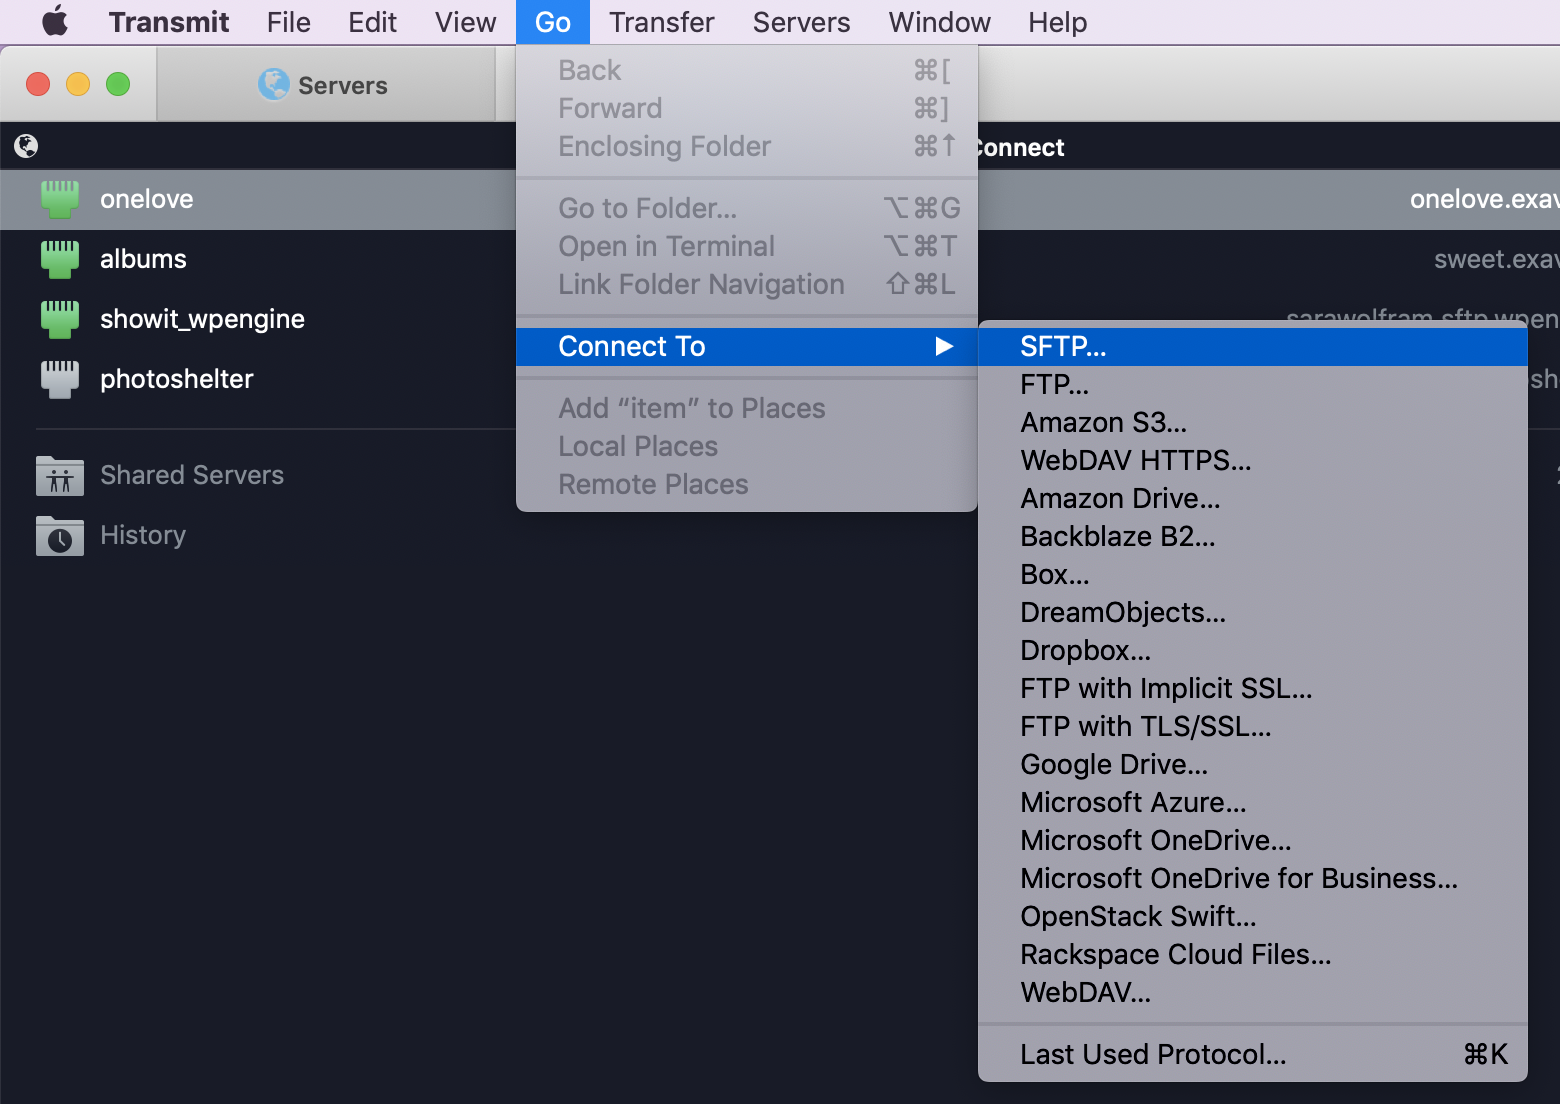Choose Backblaze B2 connection type
The height and width of the screenshot is (1104, 1560).
1117,536
